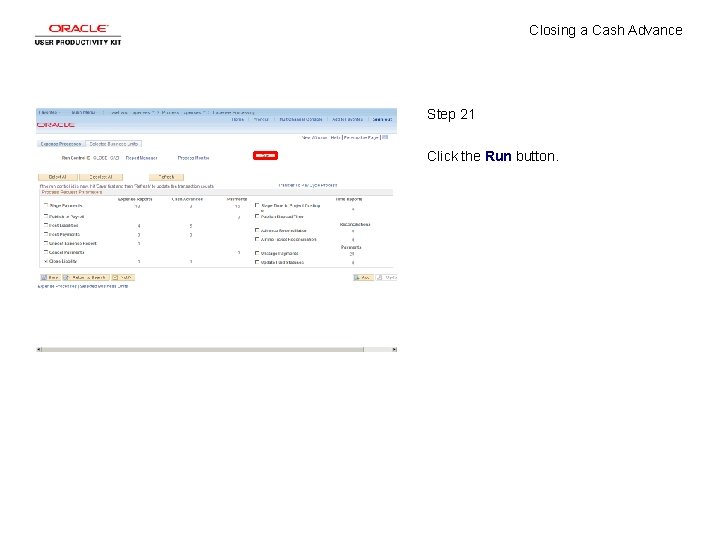Click the Run button
Screen dimensions: 720x540
pos(265,156)
